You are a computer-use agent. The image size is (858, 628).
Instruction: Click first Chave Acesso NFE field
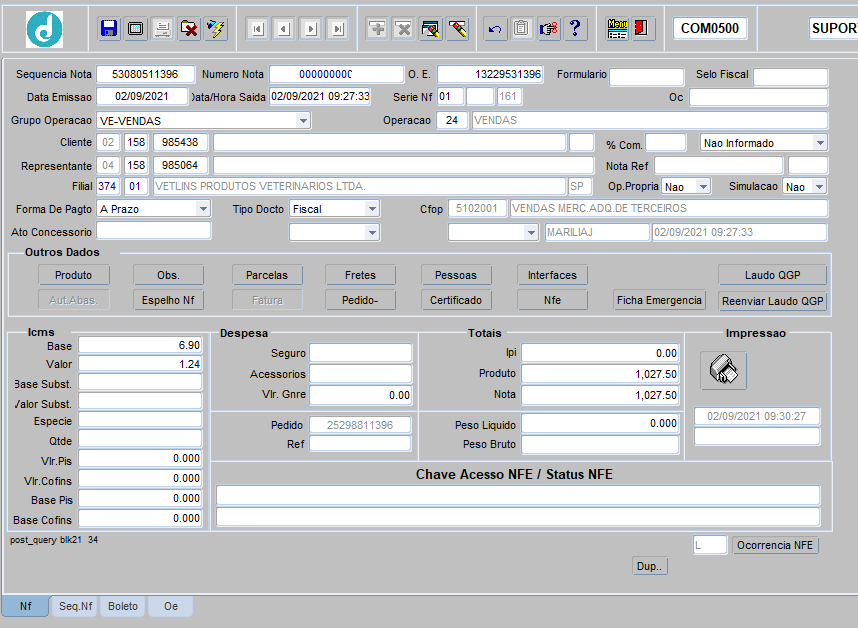(x=518, y=495)
